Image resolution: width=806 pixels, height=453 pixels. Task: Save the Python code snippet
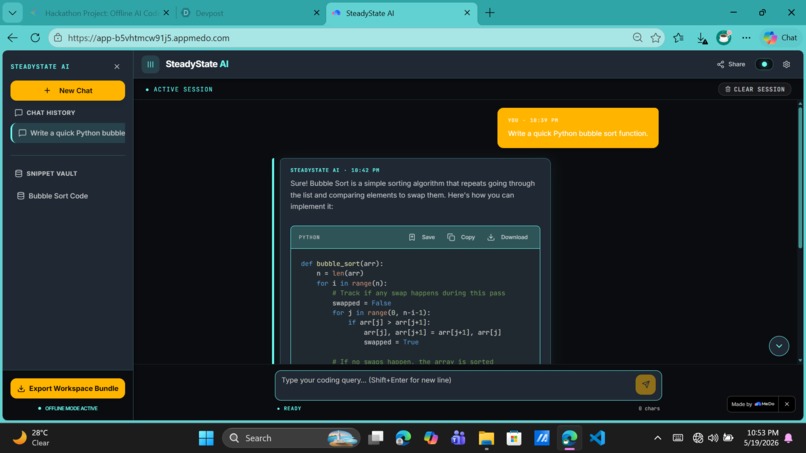coord(422,237)
